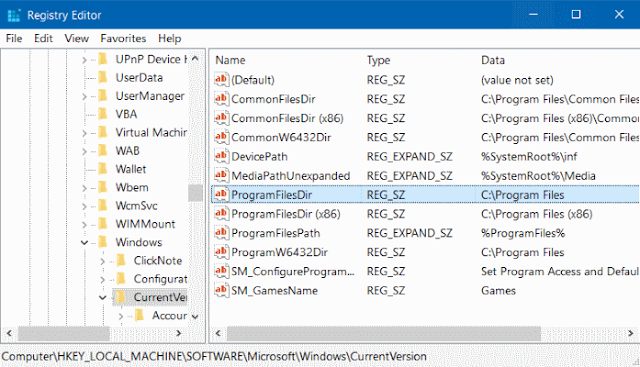Click the folder icon for Wallet

(x=103, y=169)
